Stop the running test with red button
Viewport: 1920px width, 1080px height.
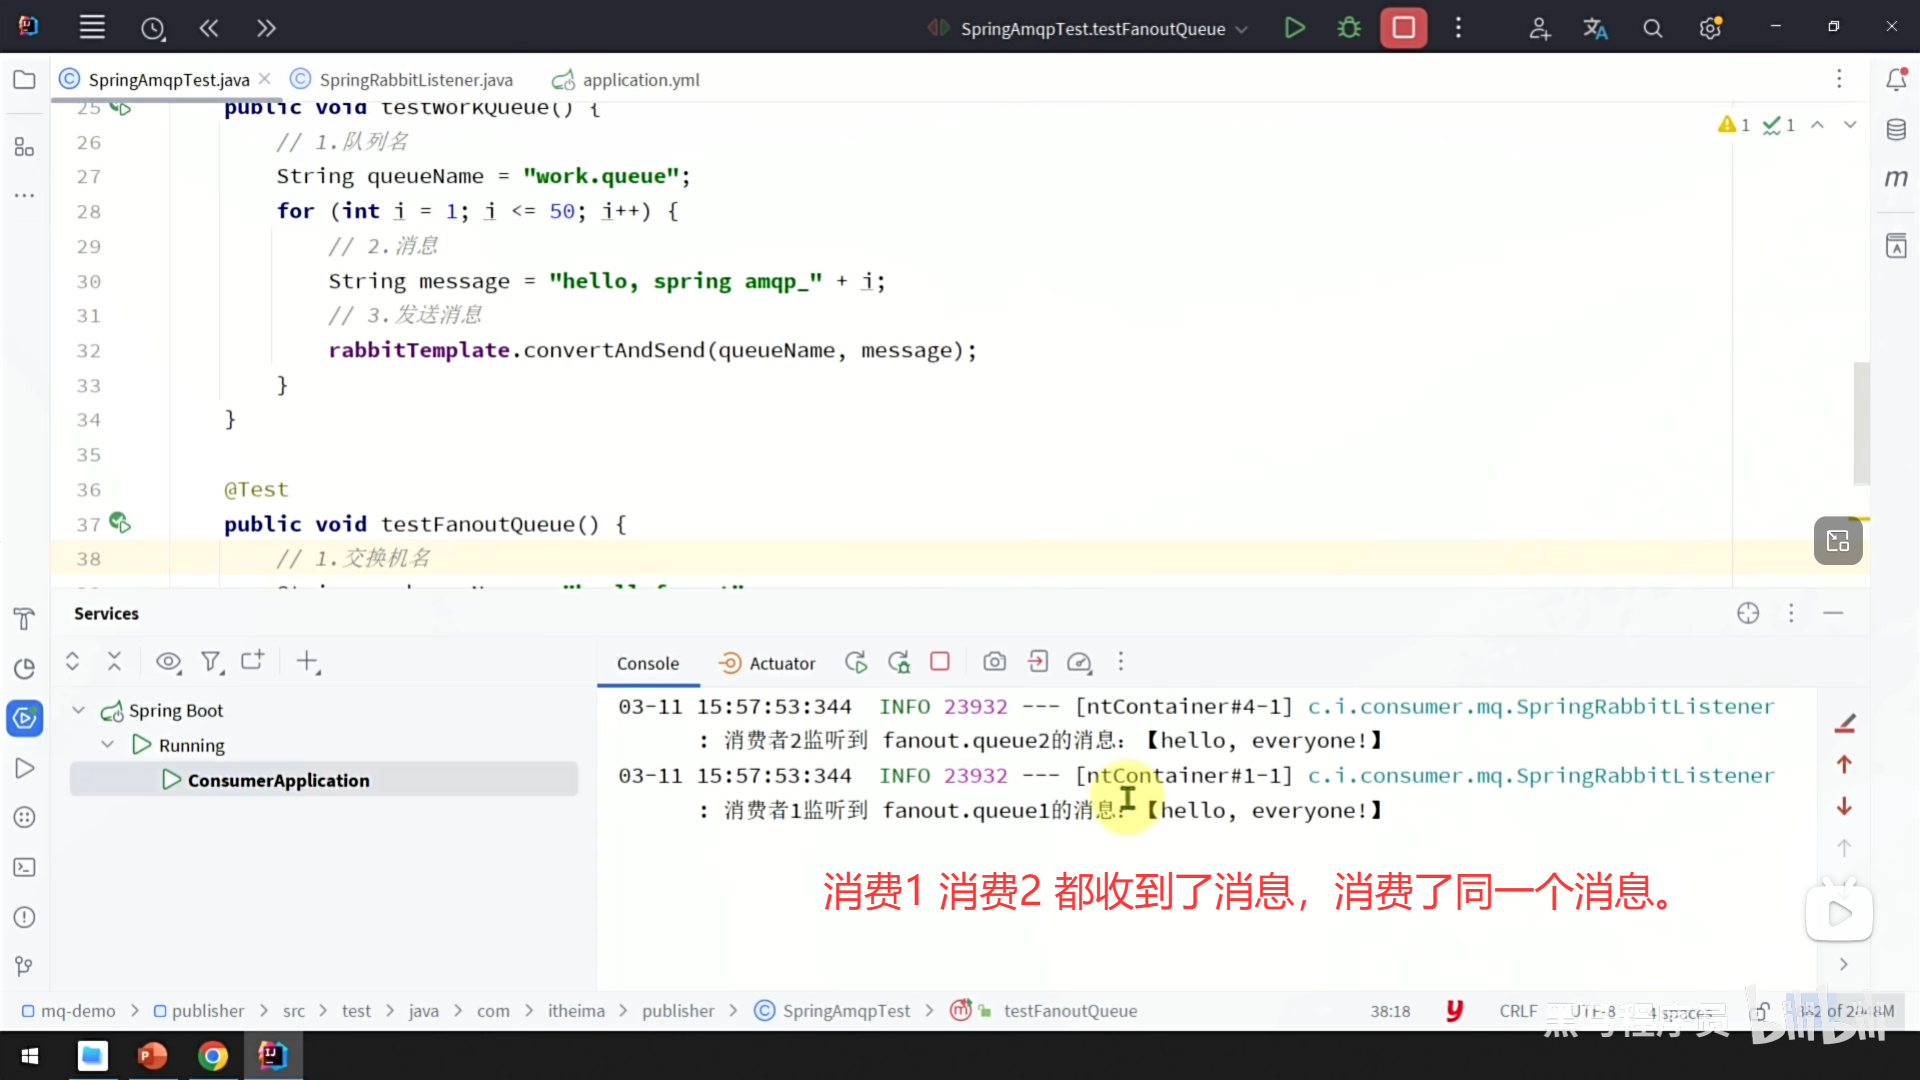(1403, 28)
